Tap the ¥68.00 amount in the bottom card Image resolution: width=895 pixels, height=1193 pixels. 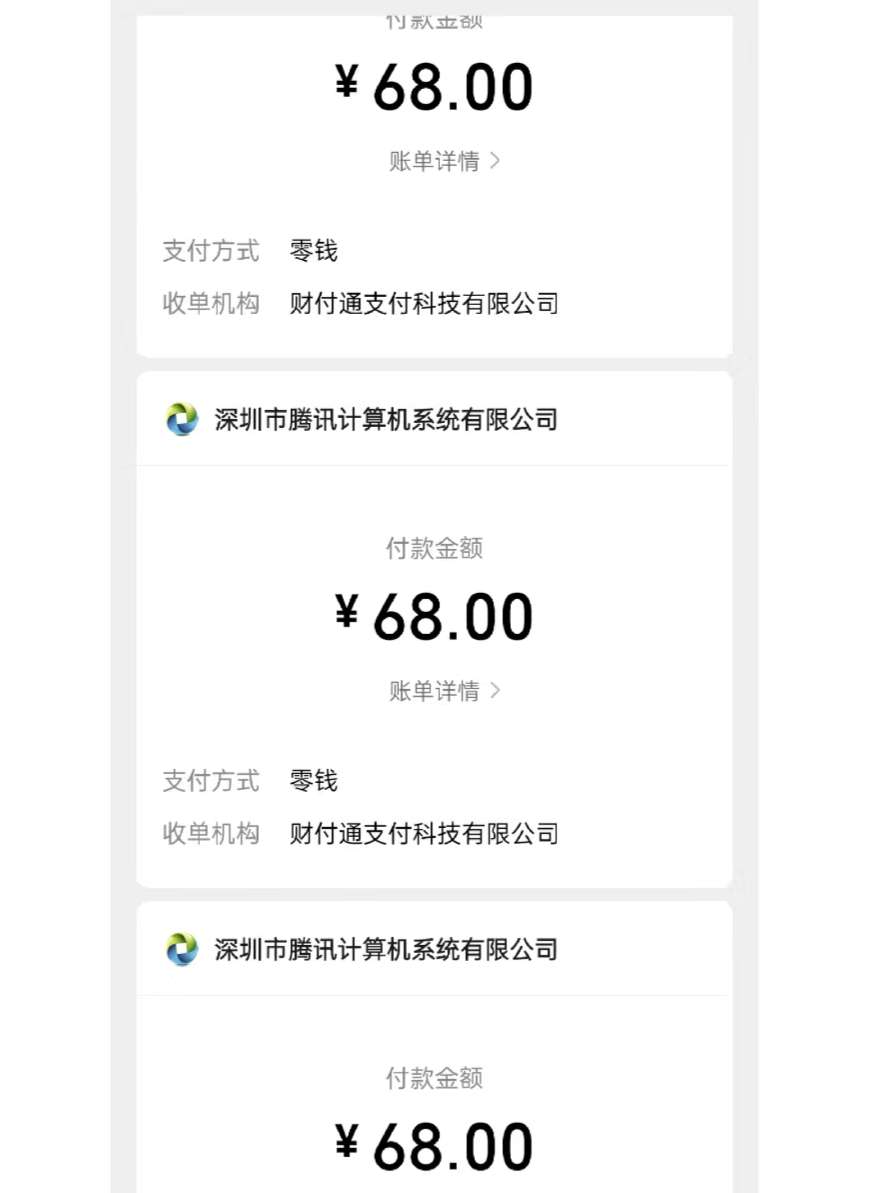point(434,1147)
